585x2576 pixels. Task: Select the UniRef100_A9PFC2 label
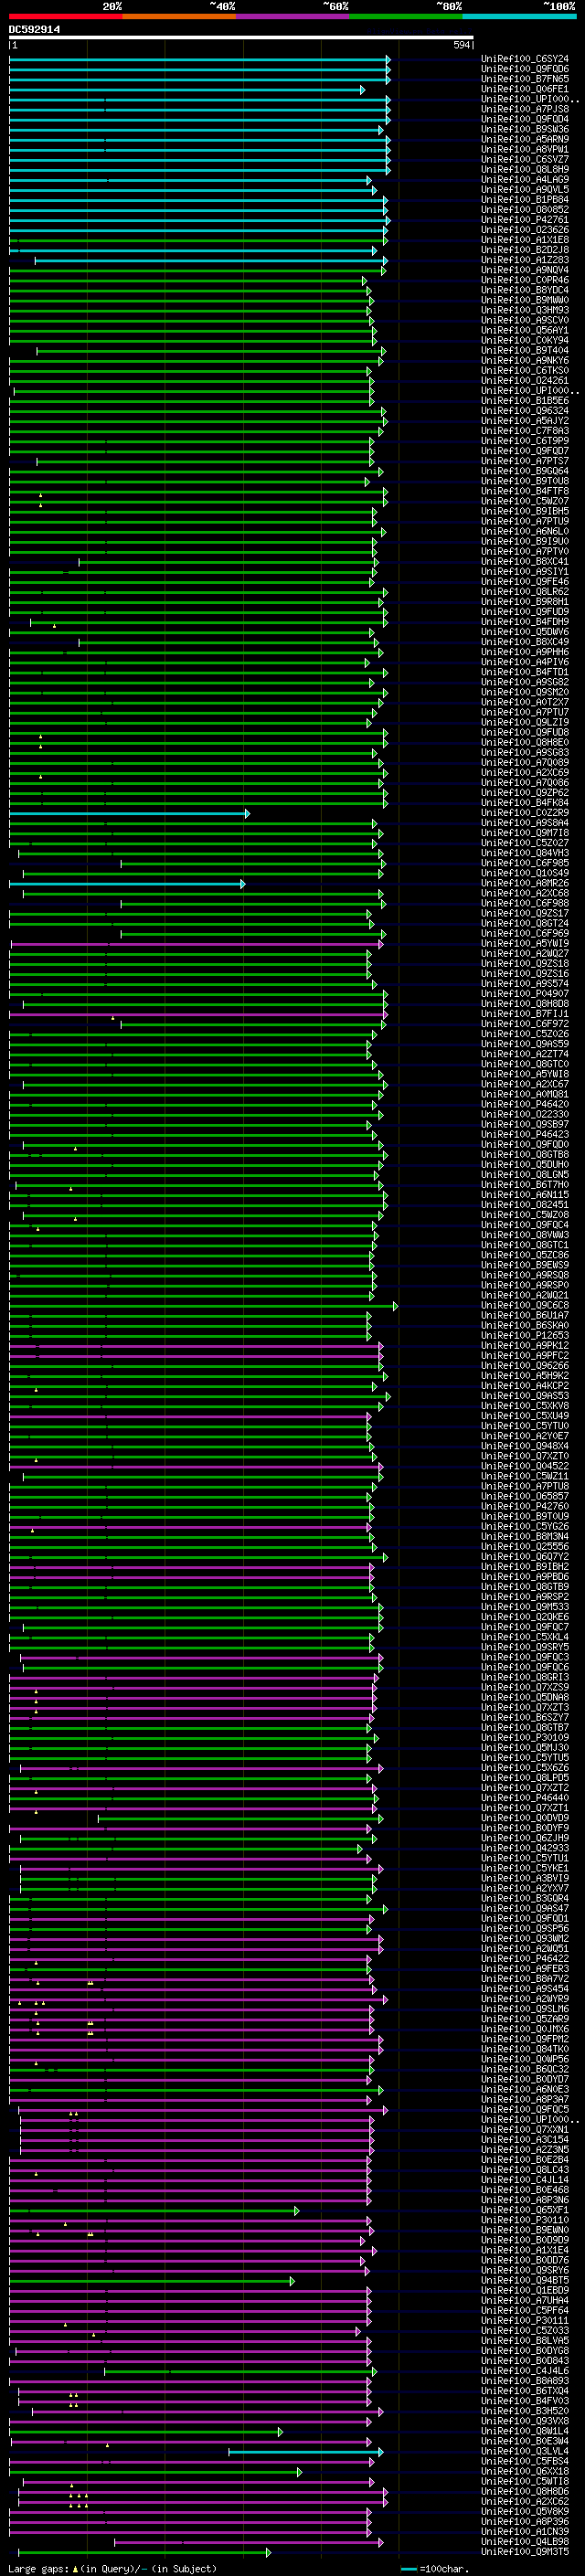(525, 1356)
